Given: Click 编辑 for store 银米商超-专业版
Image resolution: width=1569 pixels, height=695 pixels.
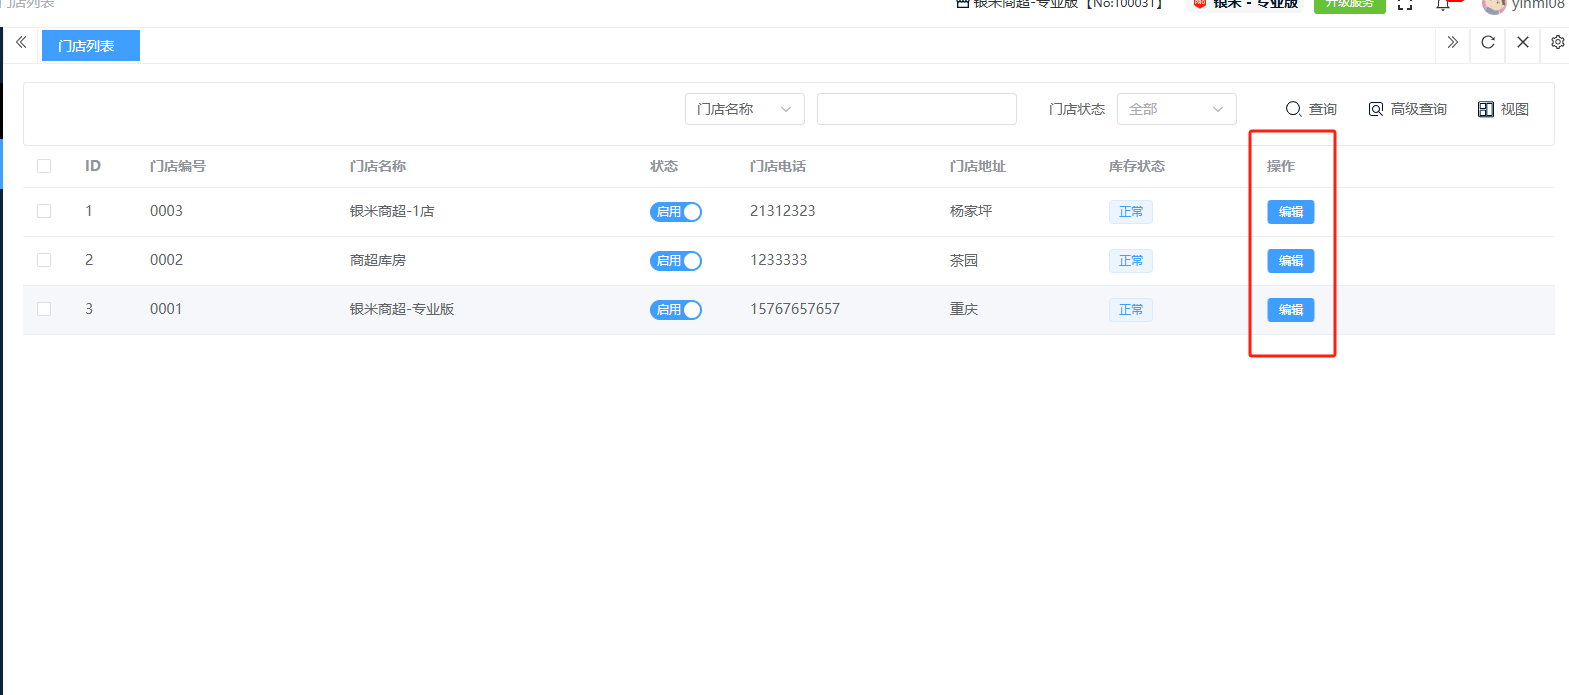Looking at the screenshot, I should (x=1290, y=310).
